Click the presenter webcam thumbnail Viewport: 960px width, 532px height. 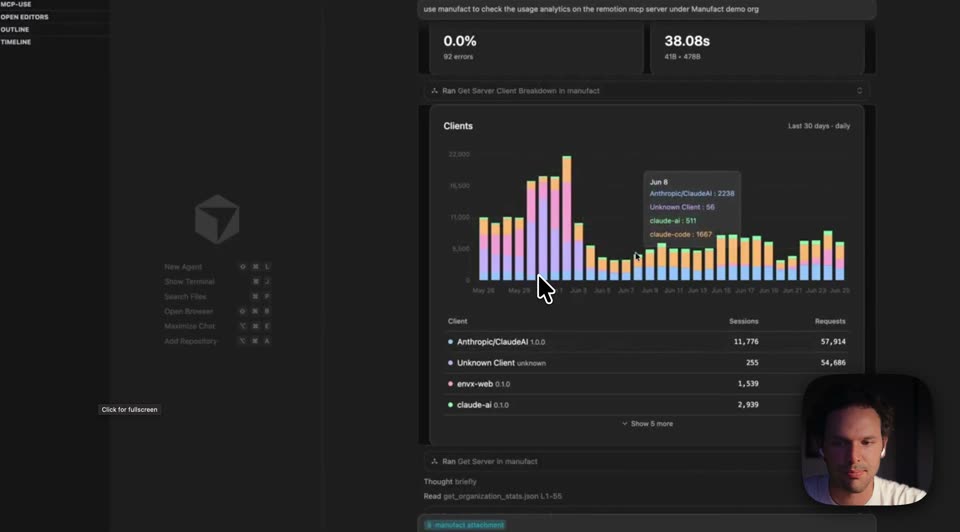867,440
